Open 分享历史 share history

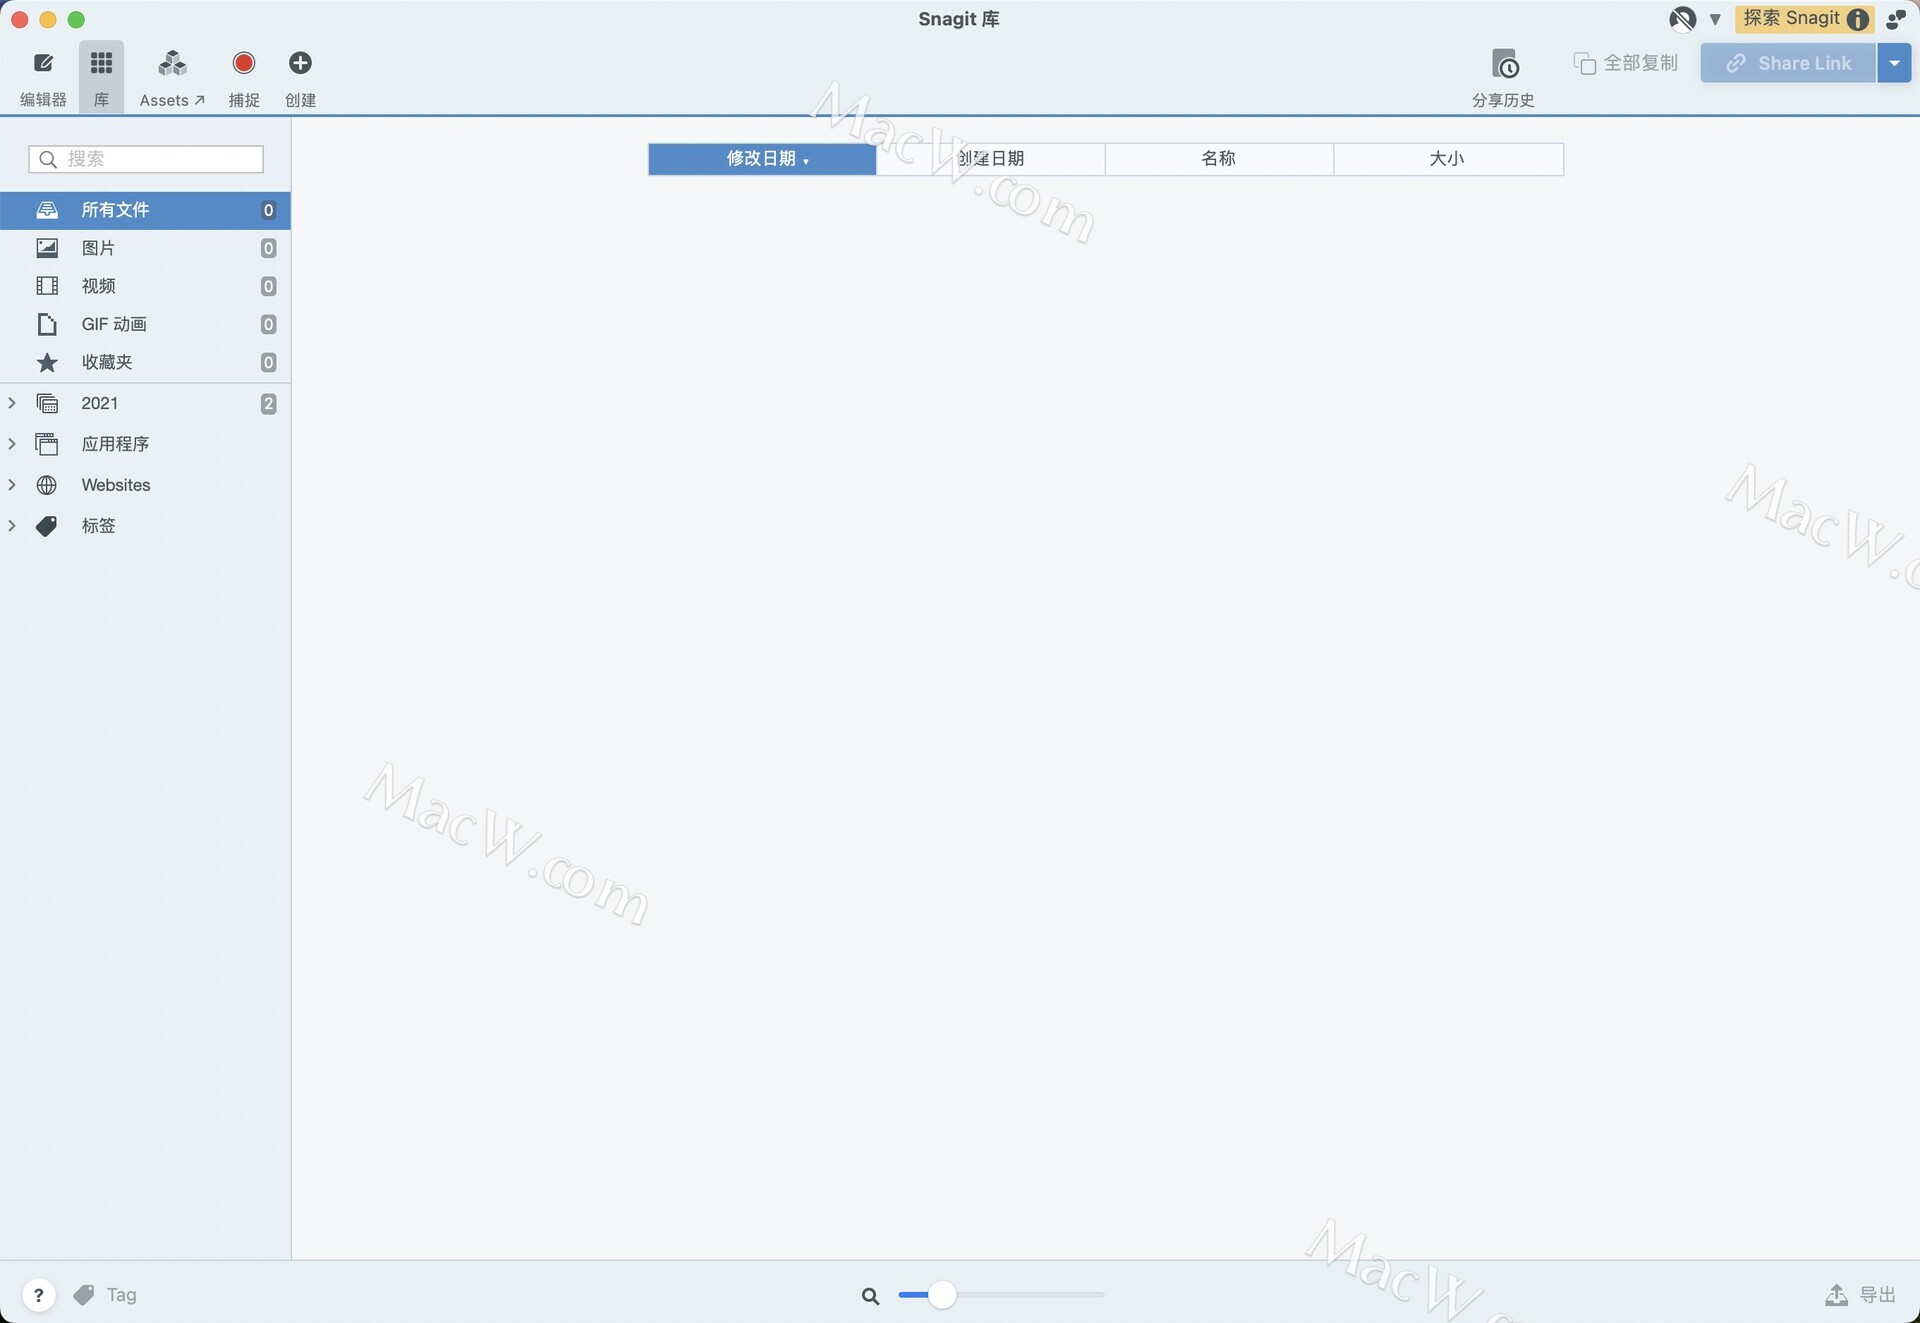point(1503,78)
